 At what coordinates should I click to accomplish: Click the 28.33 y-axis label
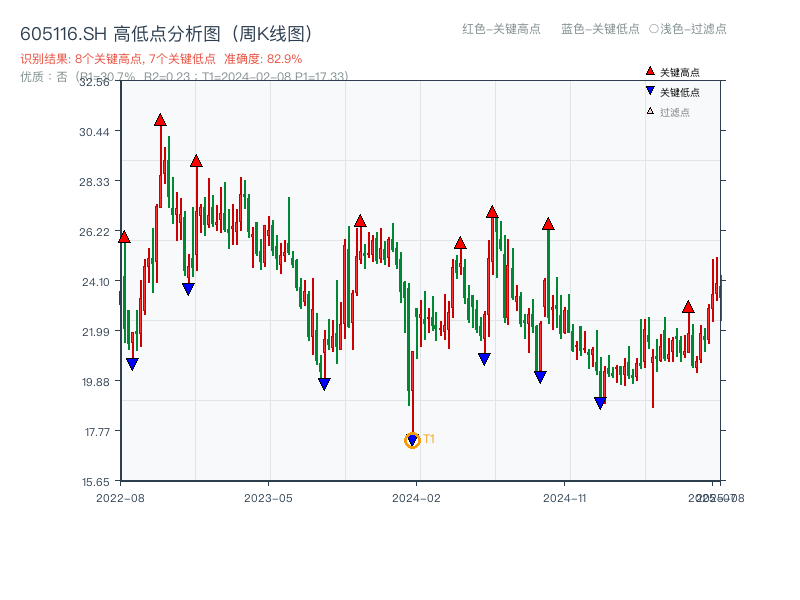94,182
